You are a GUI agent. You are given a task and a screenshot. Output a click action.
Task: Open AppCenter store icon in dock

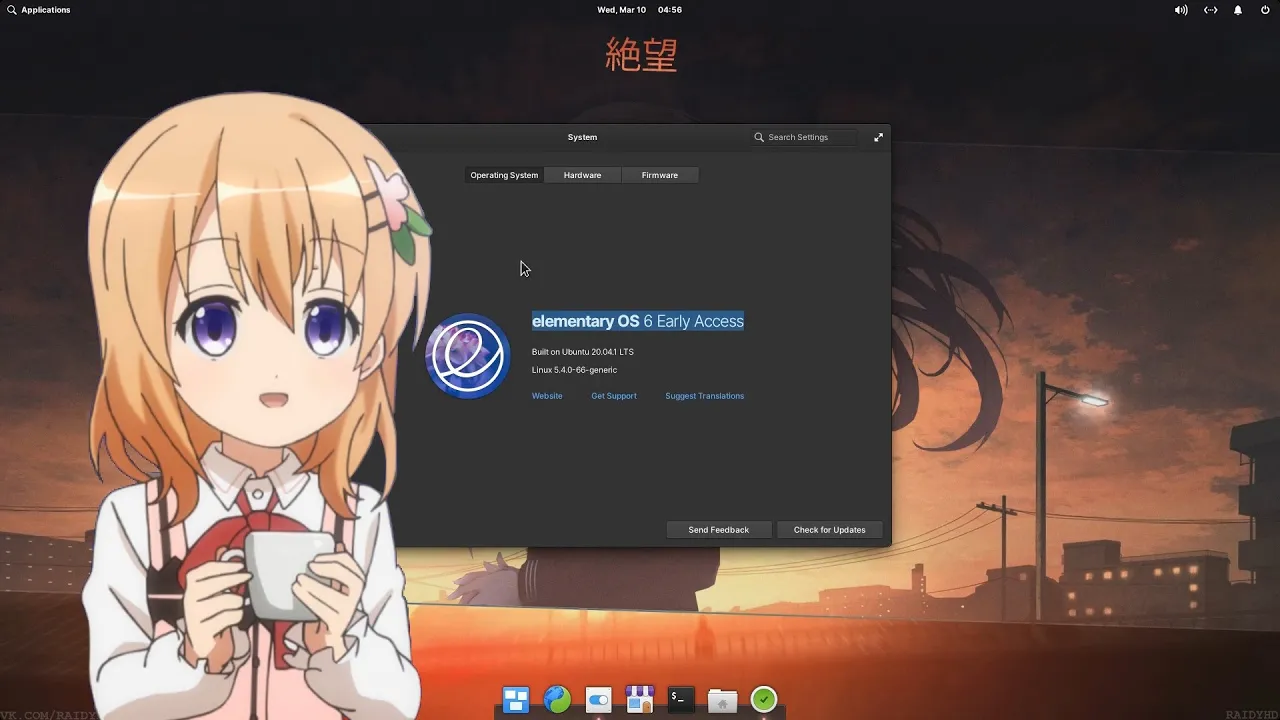640,699
